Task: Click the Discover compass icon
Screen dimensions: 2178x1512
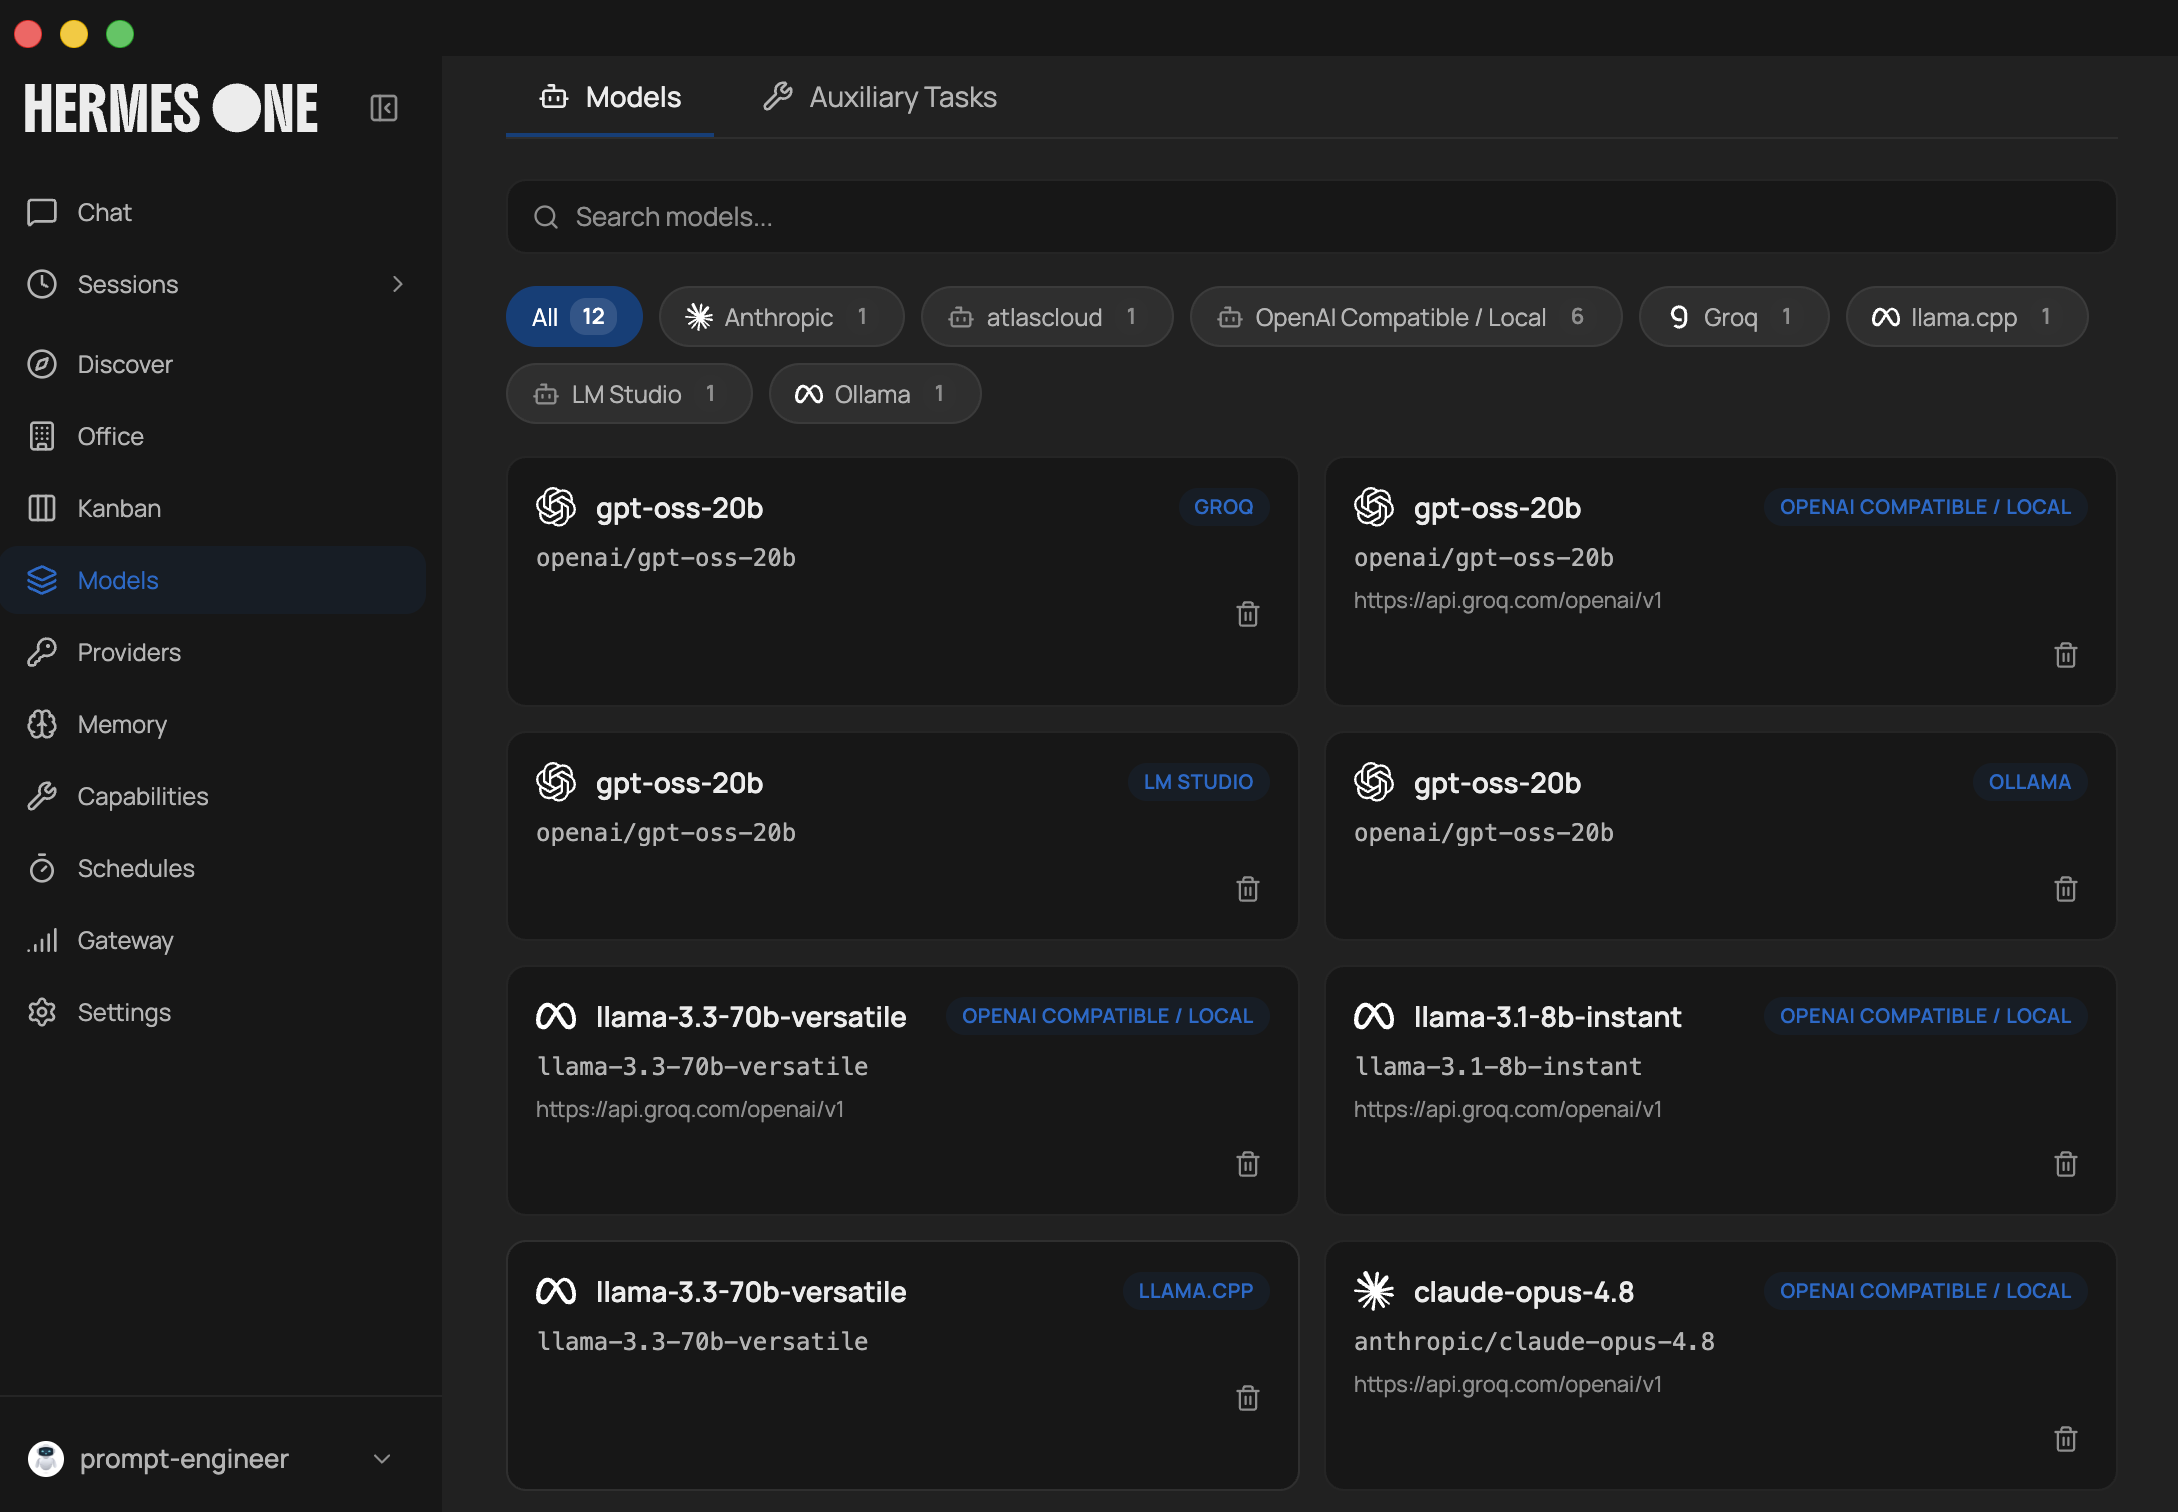Action: pyautogui.click(x=42, y=364)
